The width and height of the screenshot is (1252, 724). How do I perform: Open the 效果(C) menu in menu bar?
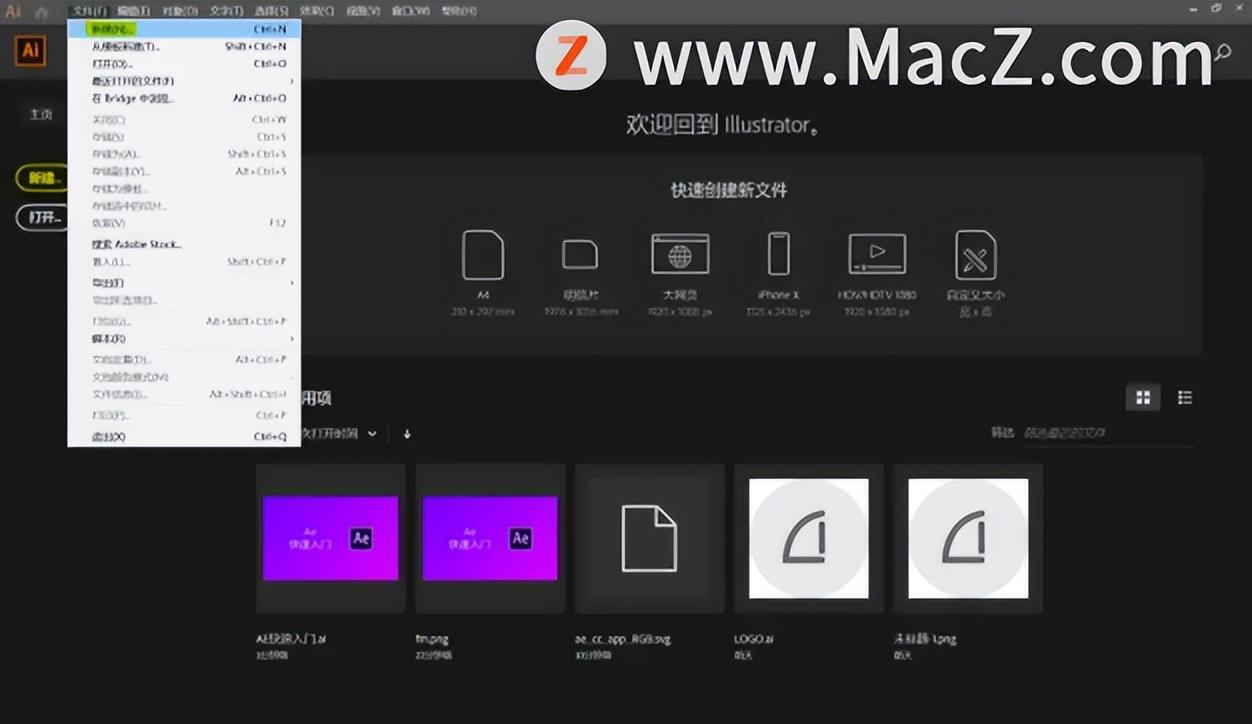pyautogui.click(x=318, y=11)
